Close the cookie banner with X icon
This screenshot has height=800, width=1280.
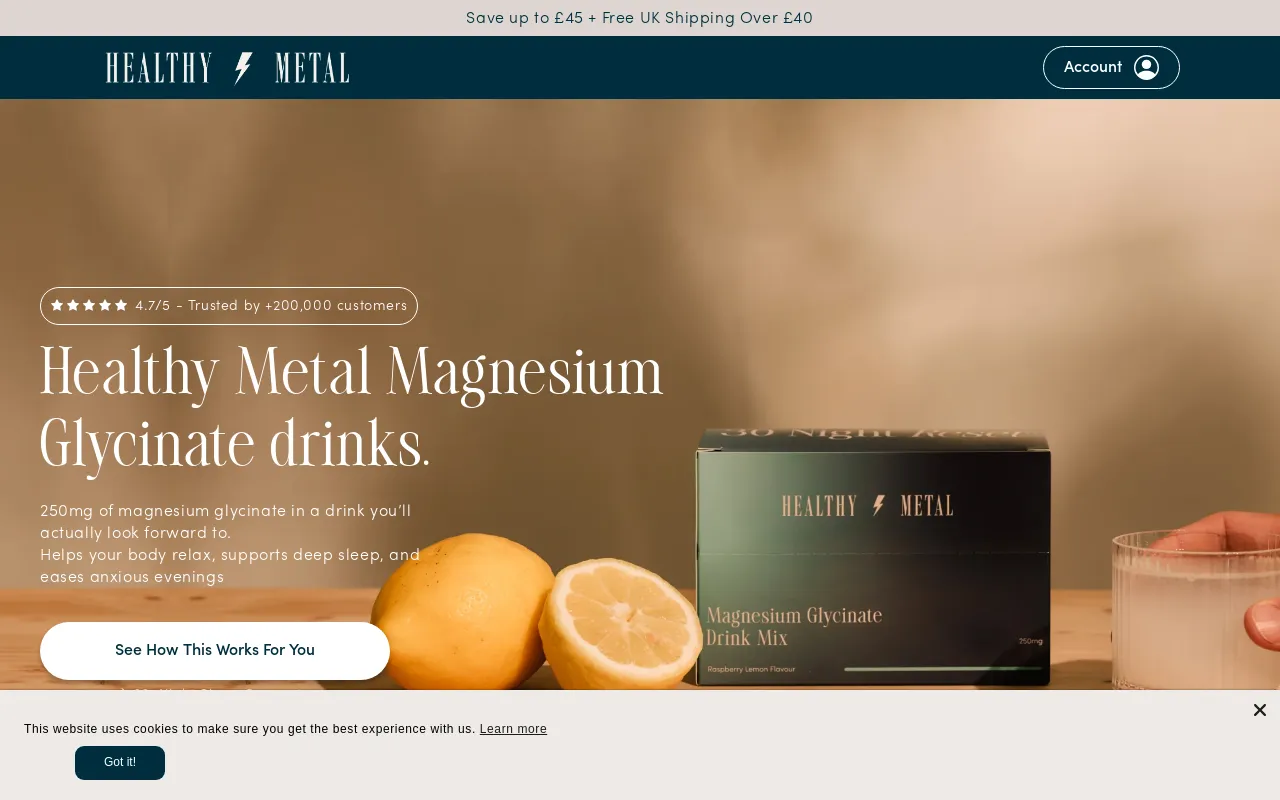[x=1259, y=710]
